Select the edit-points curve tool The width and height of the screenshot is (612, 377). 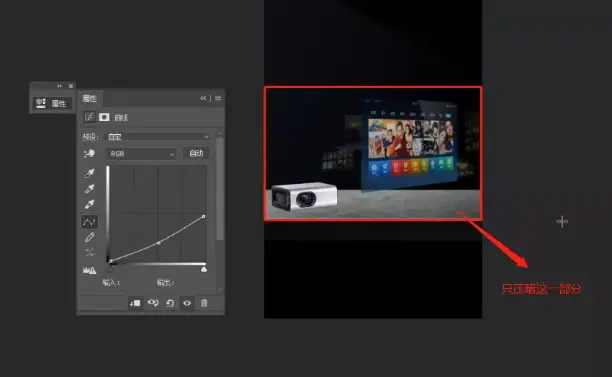coord(89,222)
